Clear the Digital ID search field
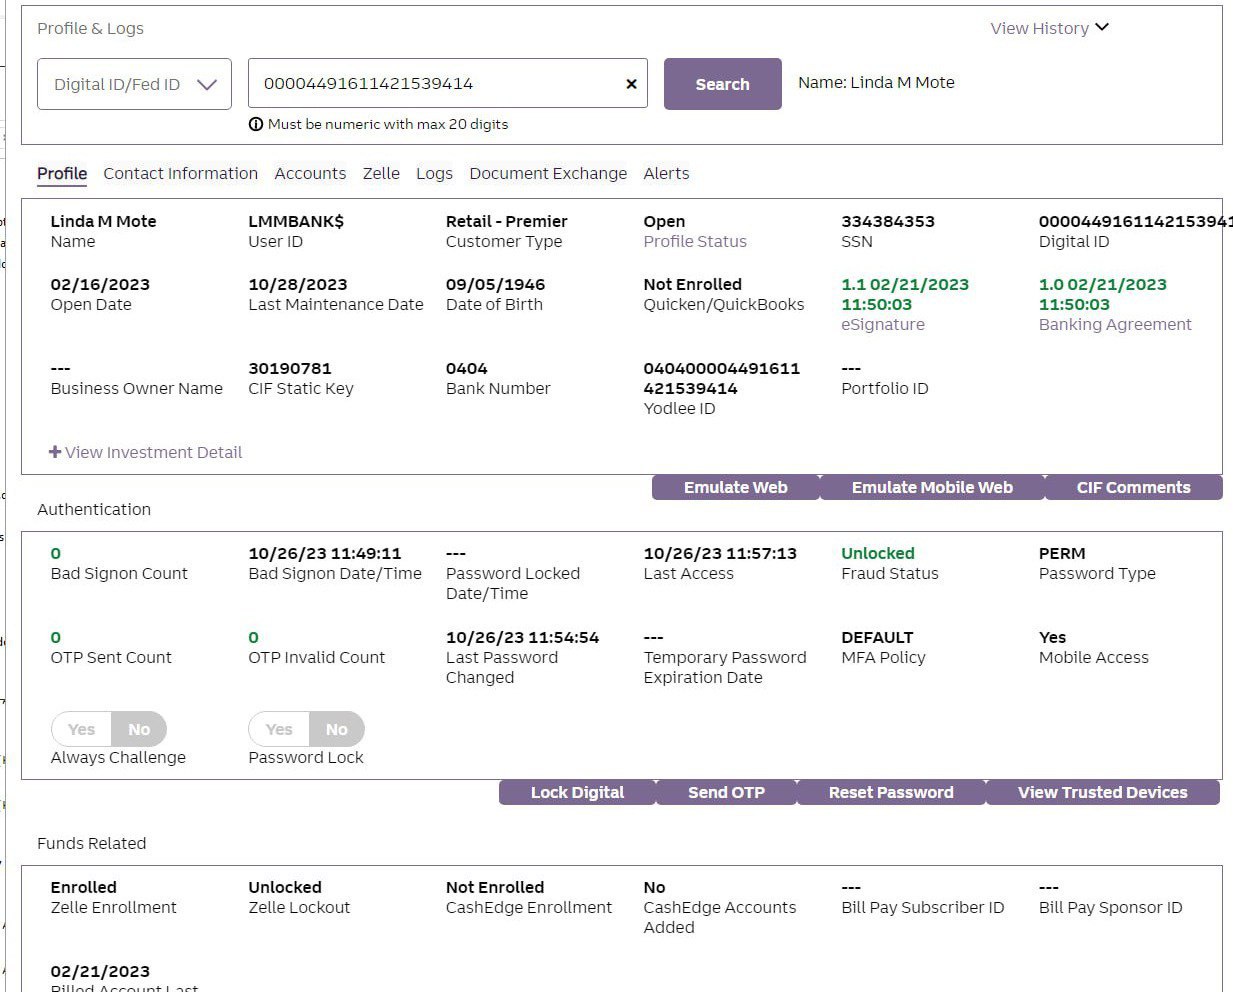 click(631, 84)
